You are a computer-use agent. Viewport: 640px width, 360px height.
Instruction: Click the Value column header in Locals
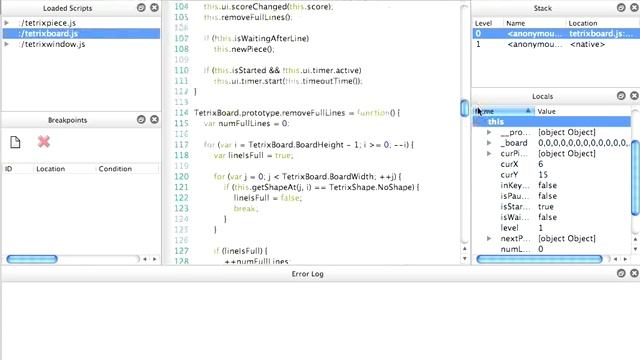(582, 111)
